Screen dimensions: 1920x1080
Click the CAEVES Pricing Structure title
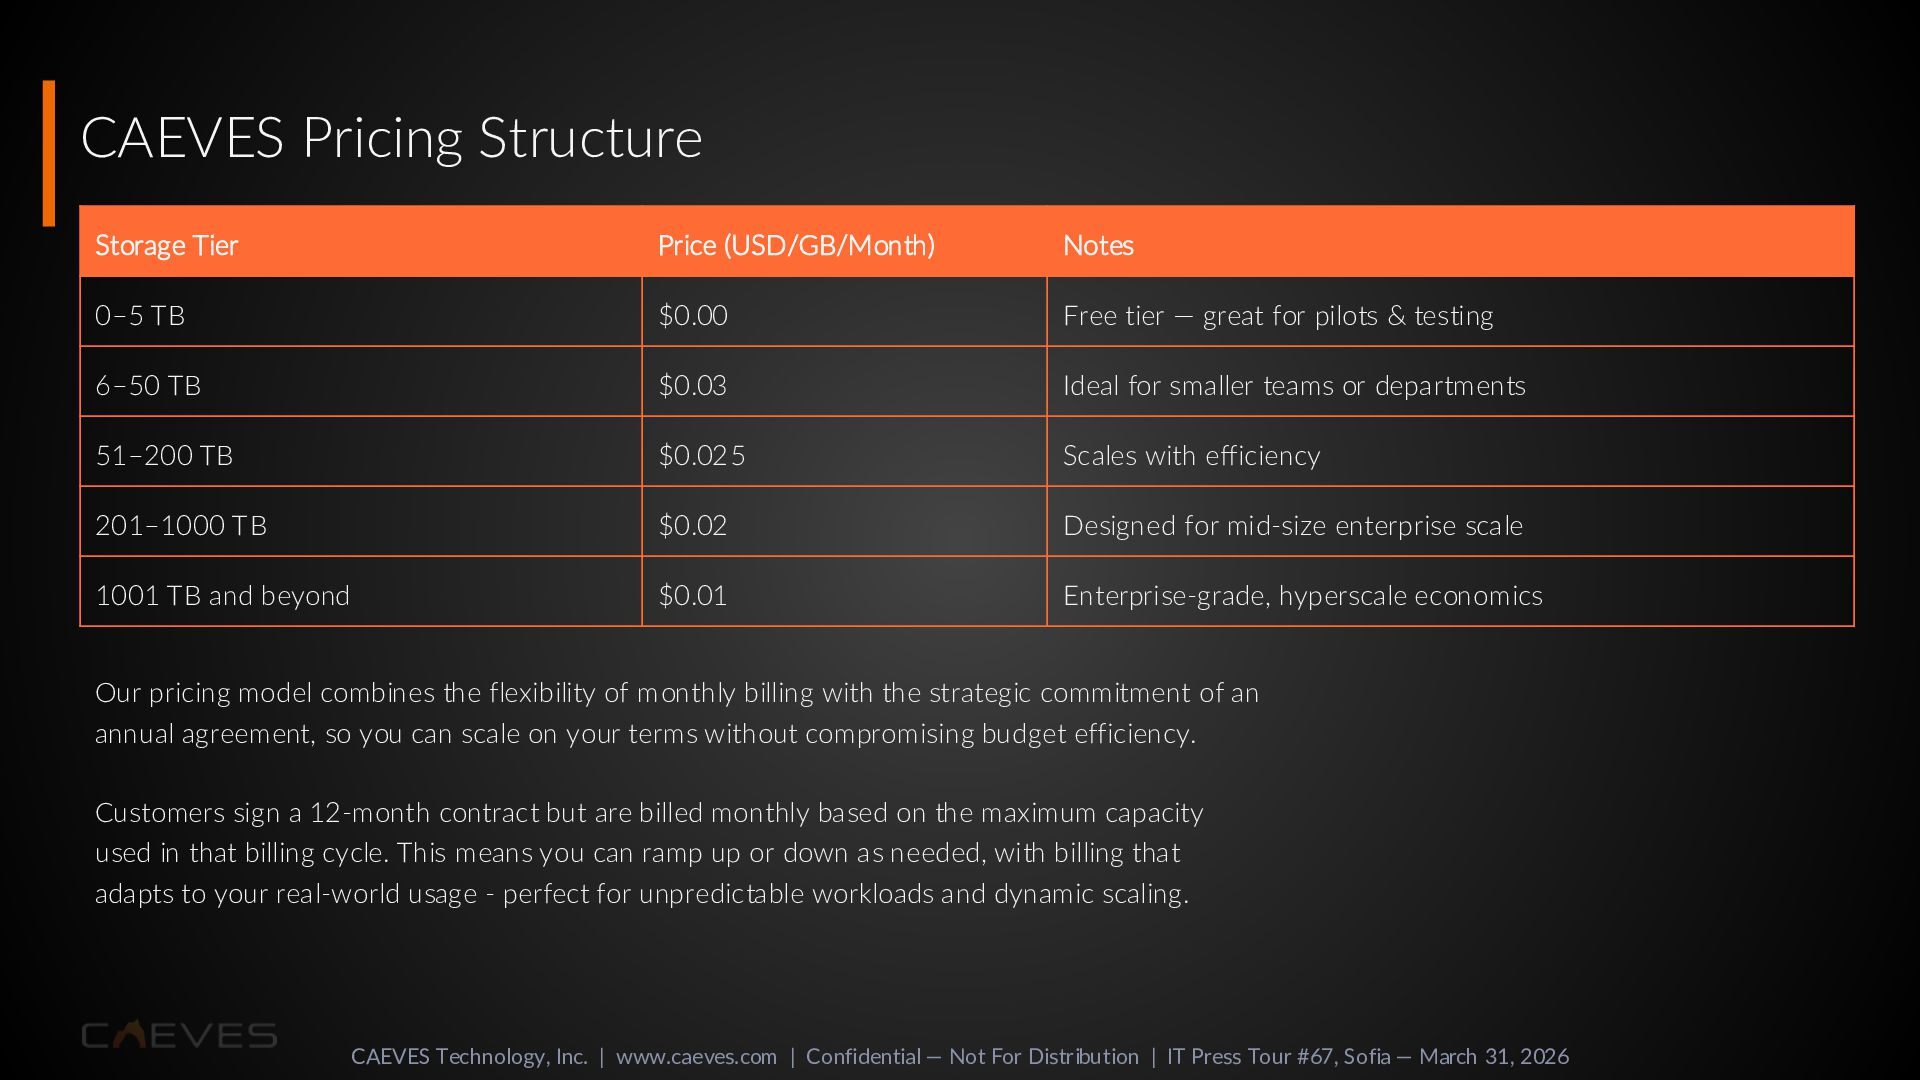[x=391, y=137]
